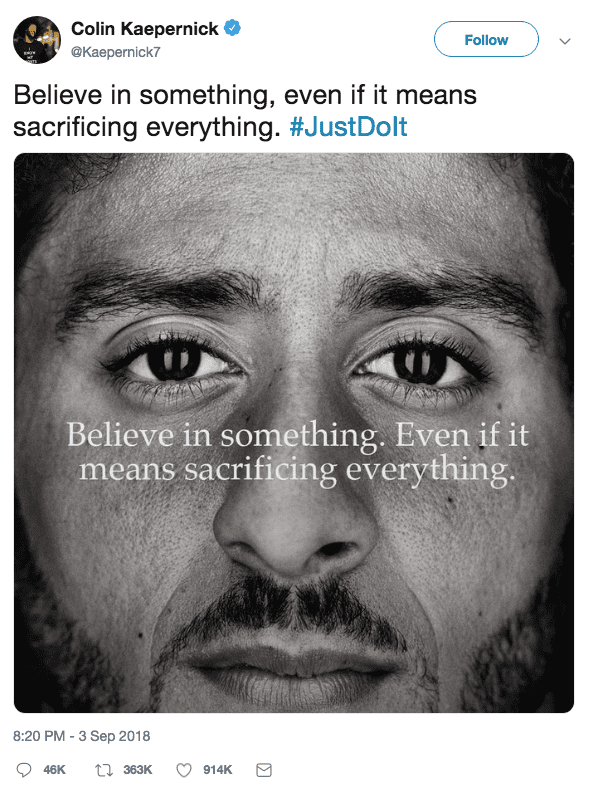Click the reply speech bubble icon
591x795 pixels.
point(24,770)
